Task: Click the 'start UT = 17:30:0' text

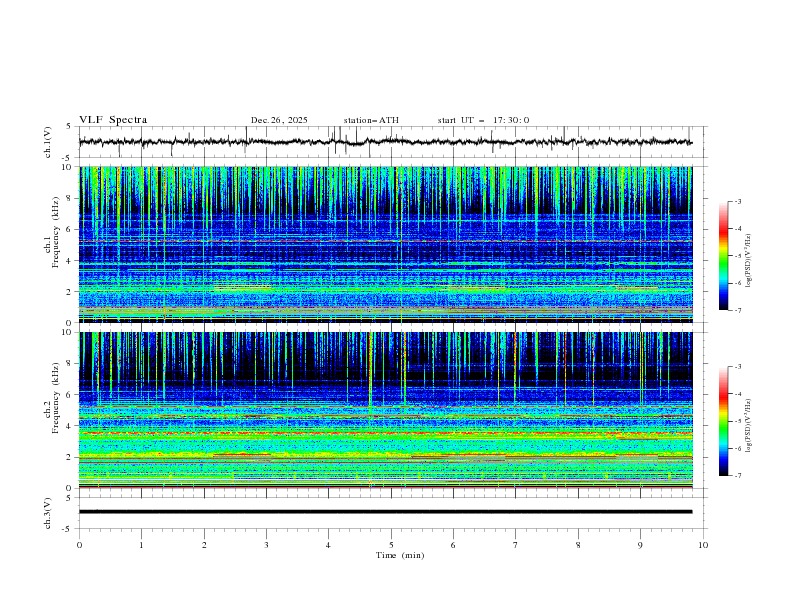Action: [483, 120]
